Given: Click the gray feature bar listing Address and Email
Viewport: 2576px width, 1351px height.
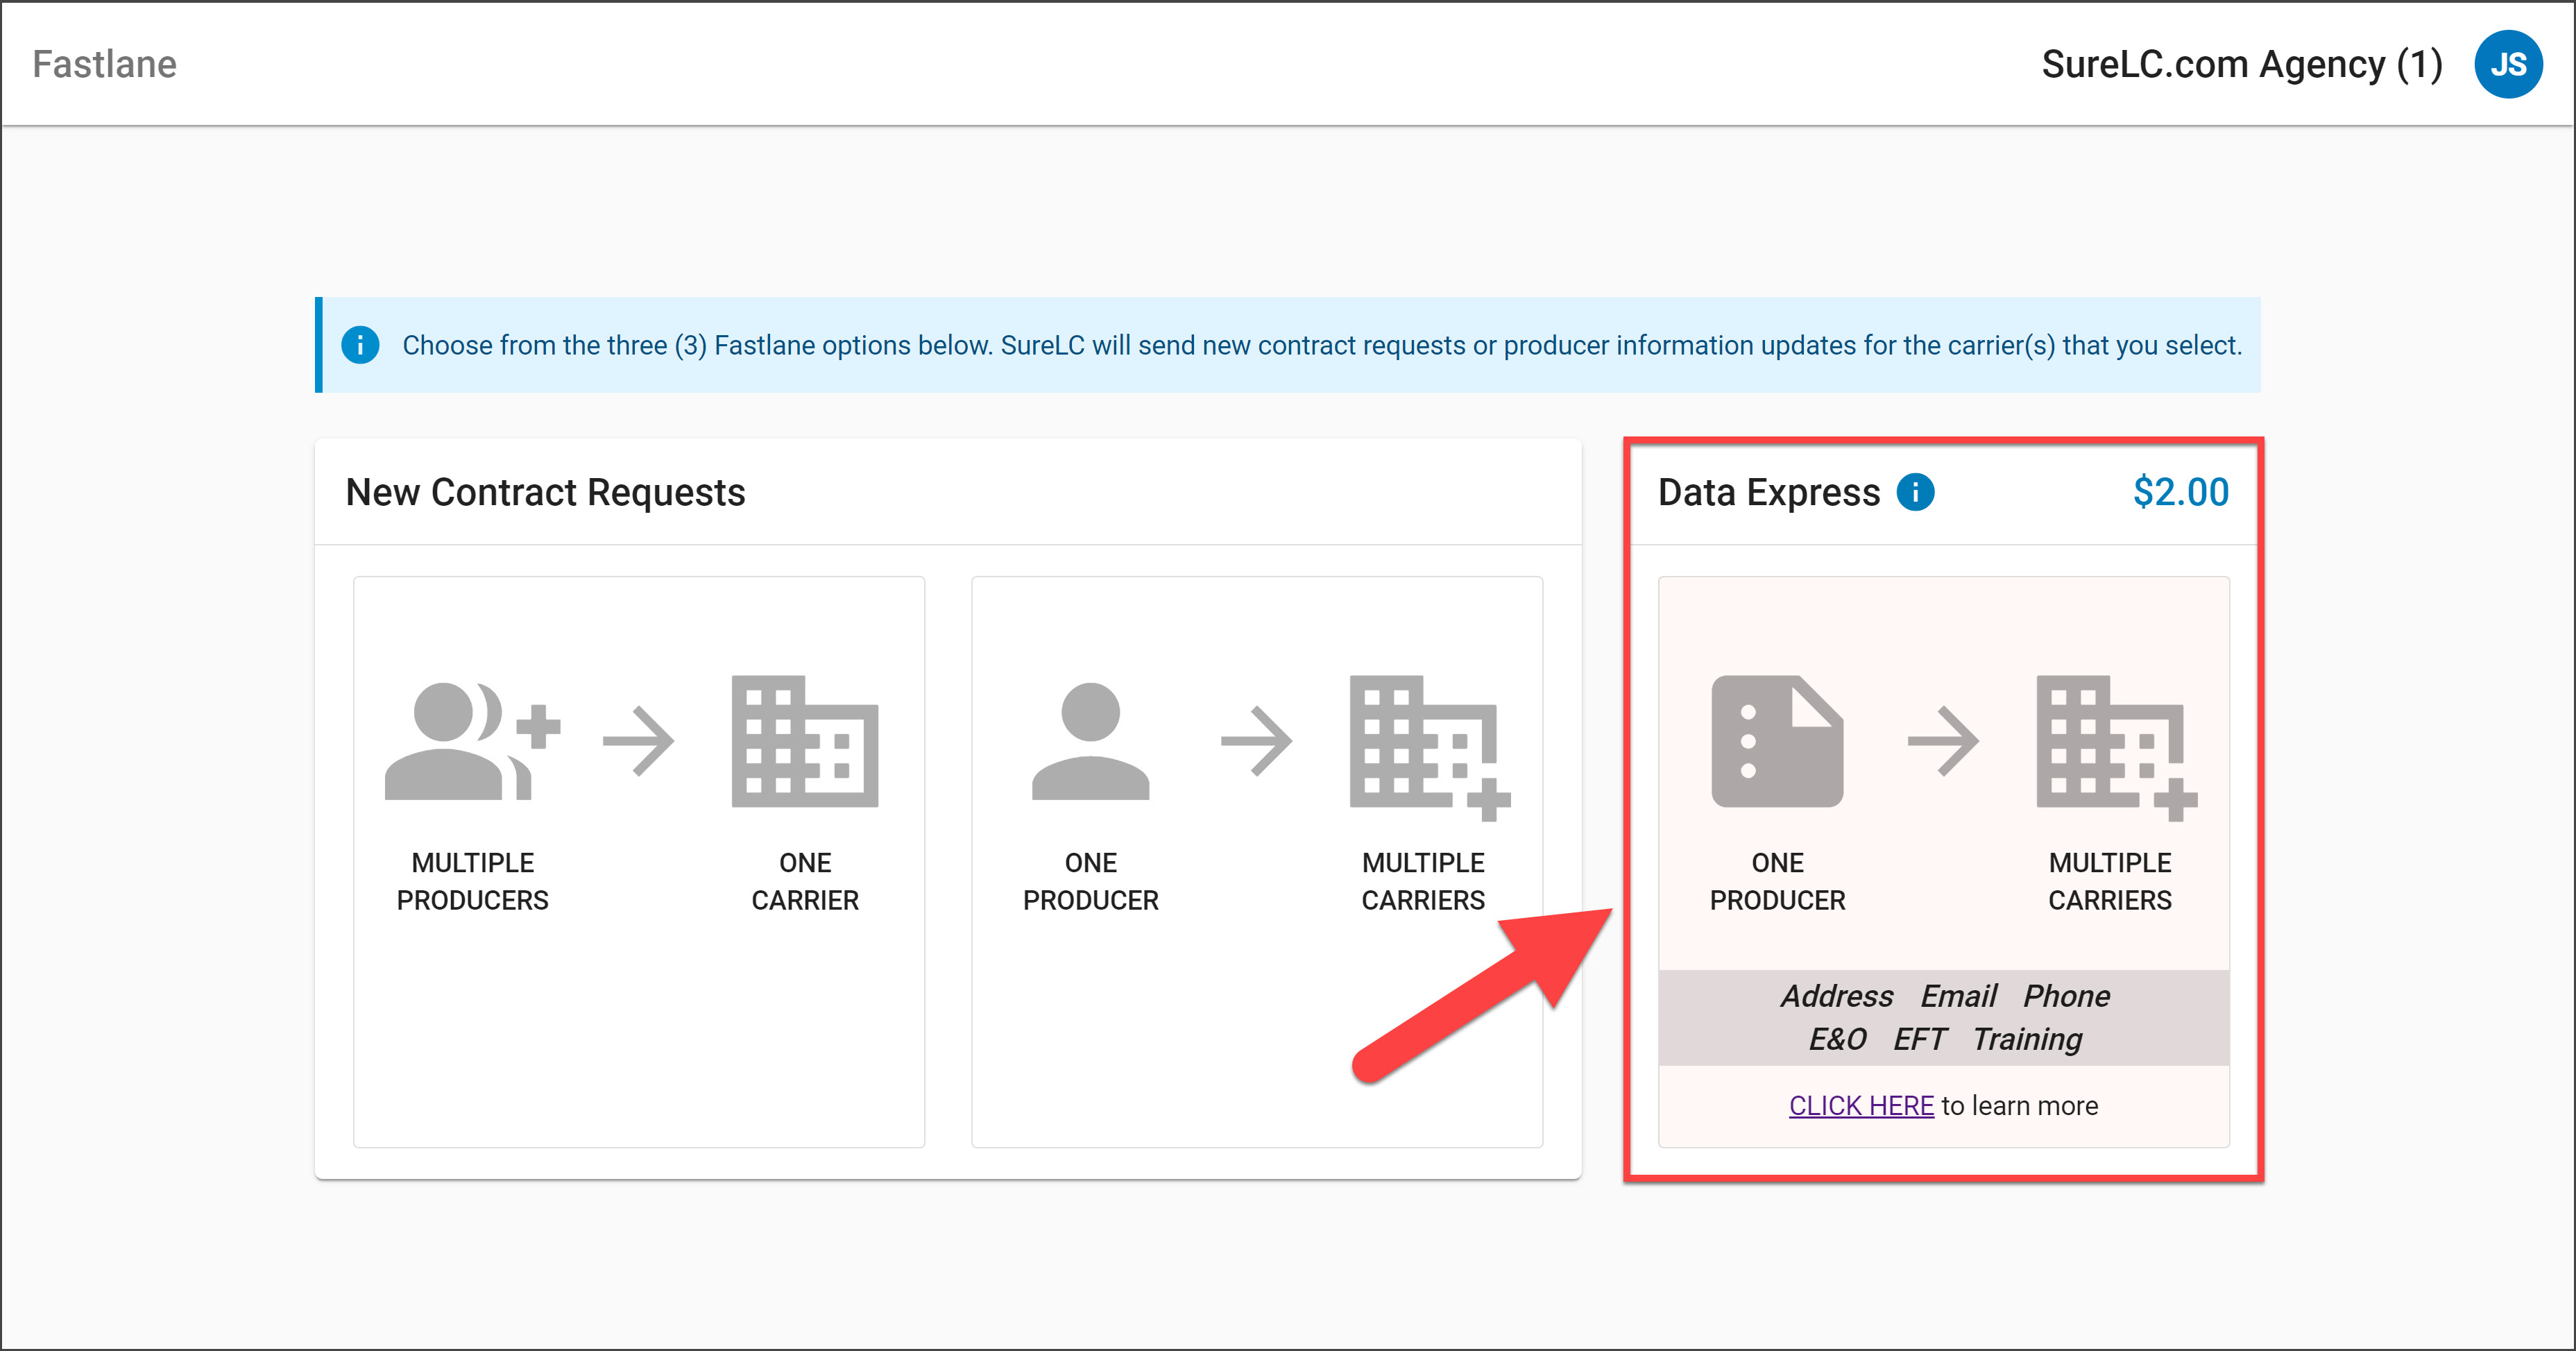Looking at the screenshot, I should coord(1944,1017).
